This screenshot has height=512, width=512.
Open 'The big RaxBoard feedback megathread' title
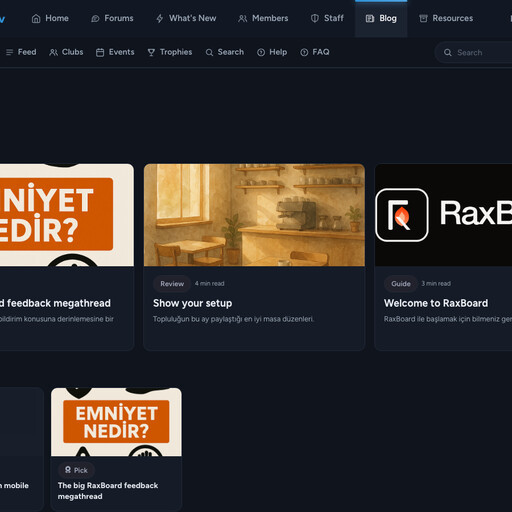point(108,491)
